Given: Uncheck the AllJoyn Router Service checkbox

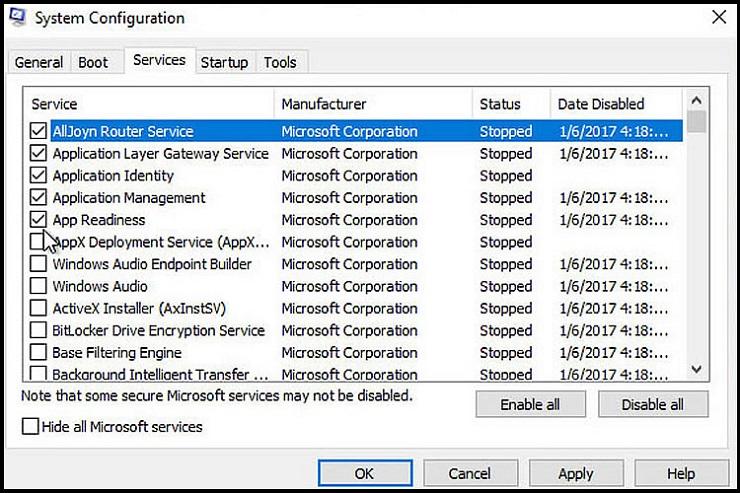Looking at the screenshot, I should 38,131.
